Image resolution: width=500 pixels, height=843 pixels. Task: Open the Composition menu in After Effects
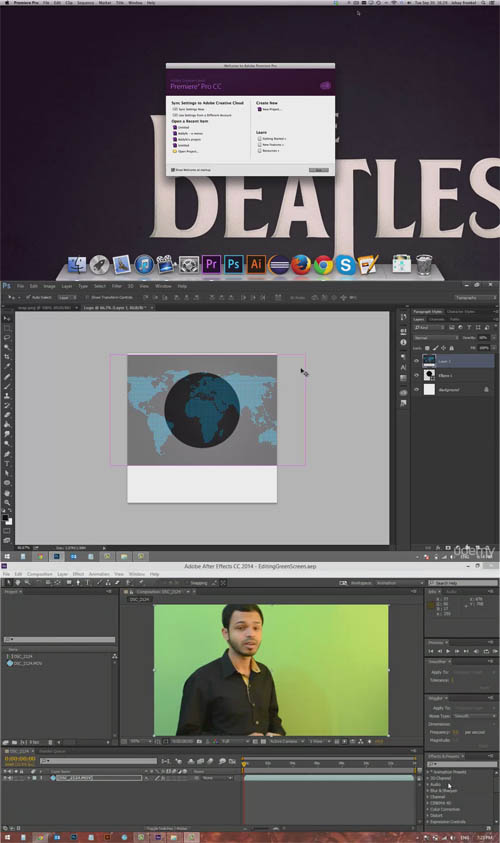(40, 574)
